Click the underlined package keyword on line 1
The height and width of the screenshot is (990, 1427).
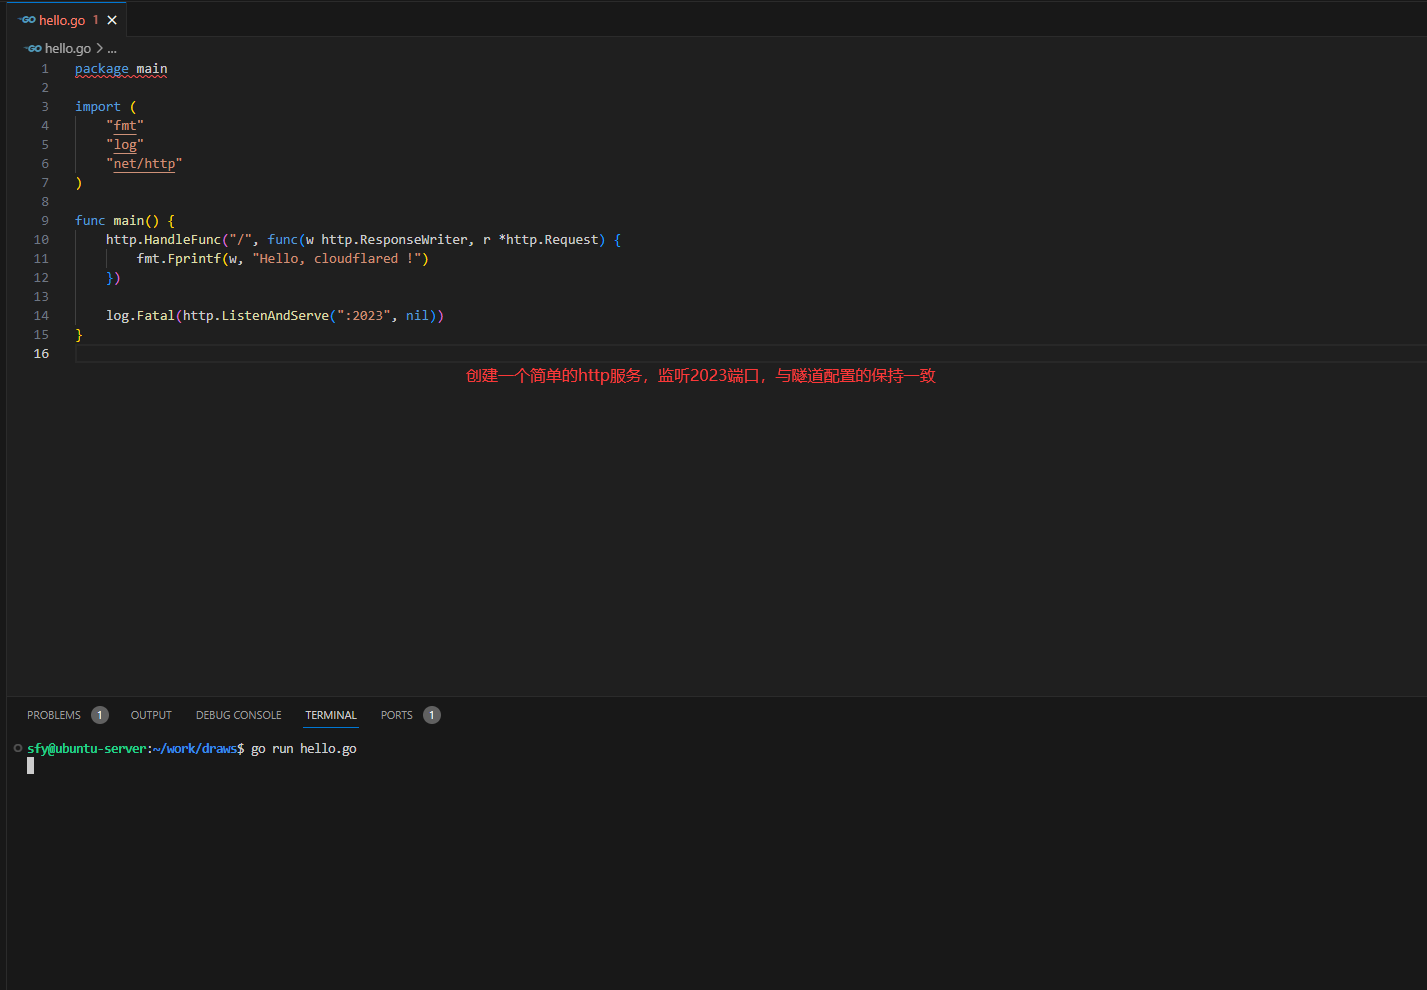pos(101,69)
